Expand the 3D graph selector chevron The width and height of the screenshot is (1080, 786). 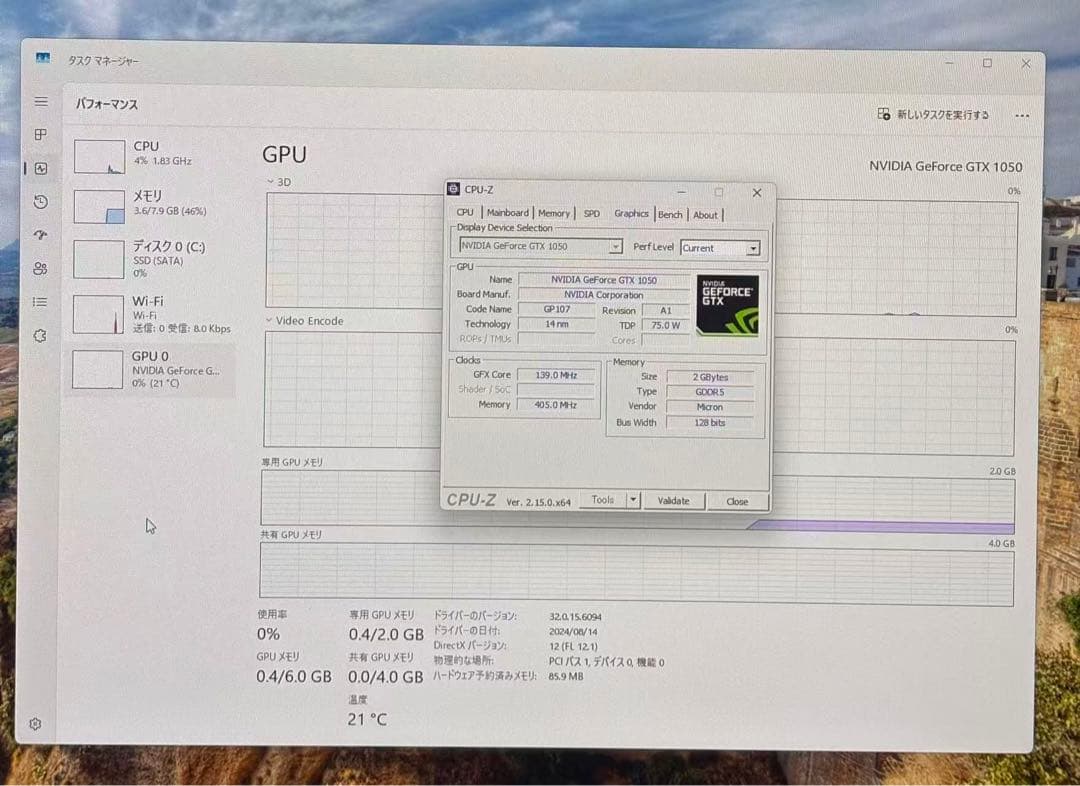click(x=271, y=182)
